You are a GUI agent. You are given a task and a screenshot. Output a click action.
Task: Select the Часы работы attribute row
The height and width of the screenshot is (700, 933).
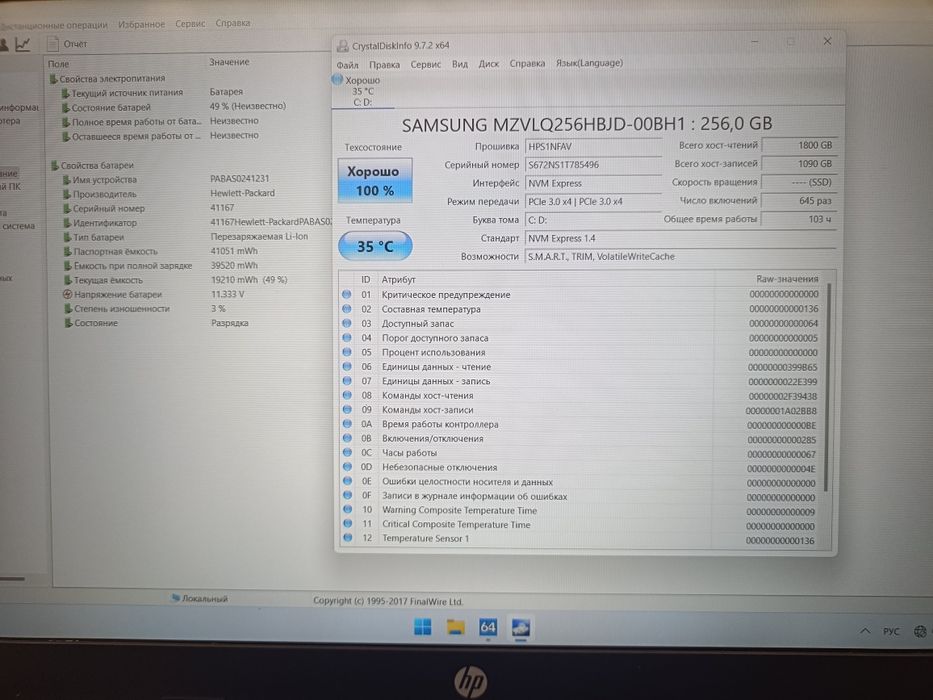580,453
